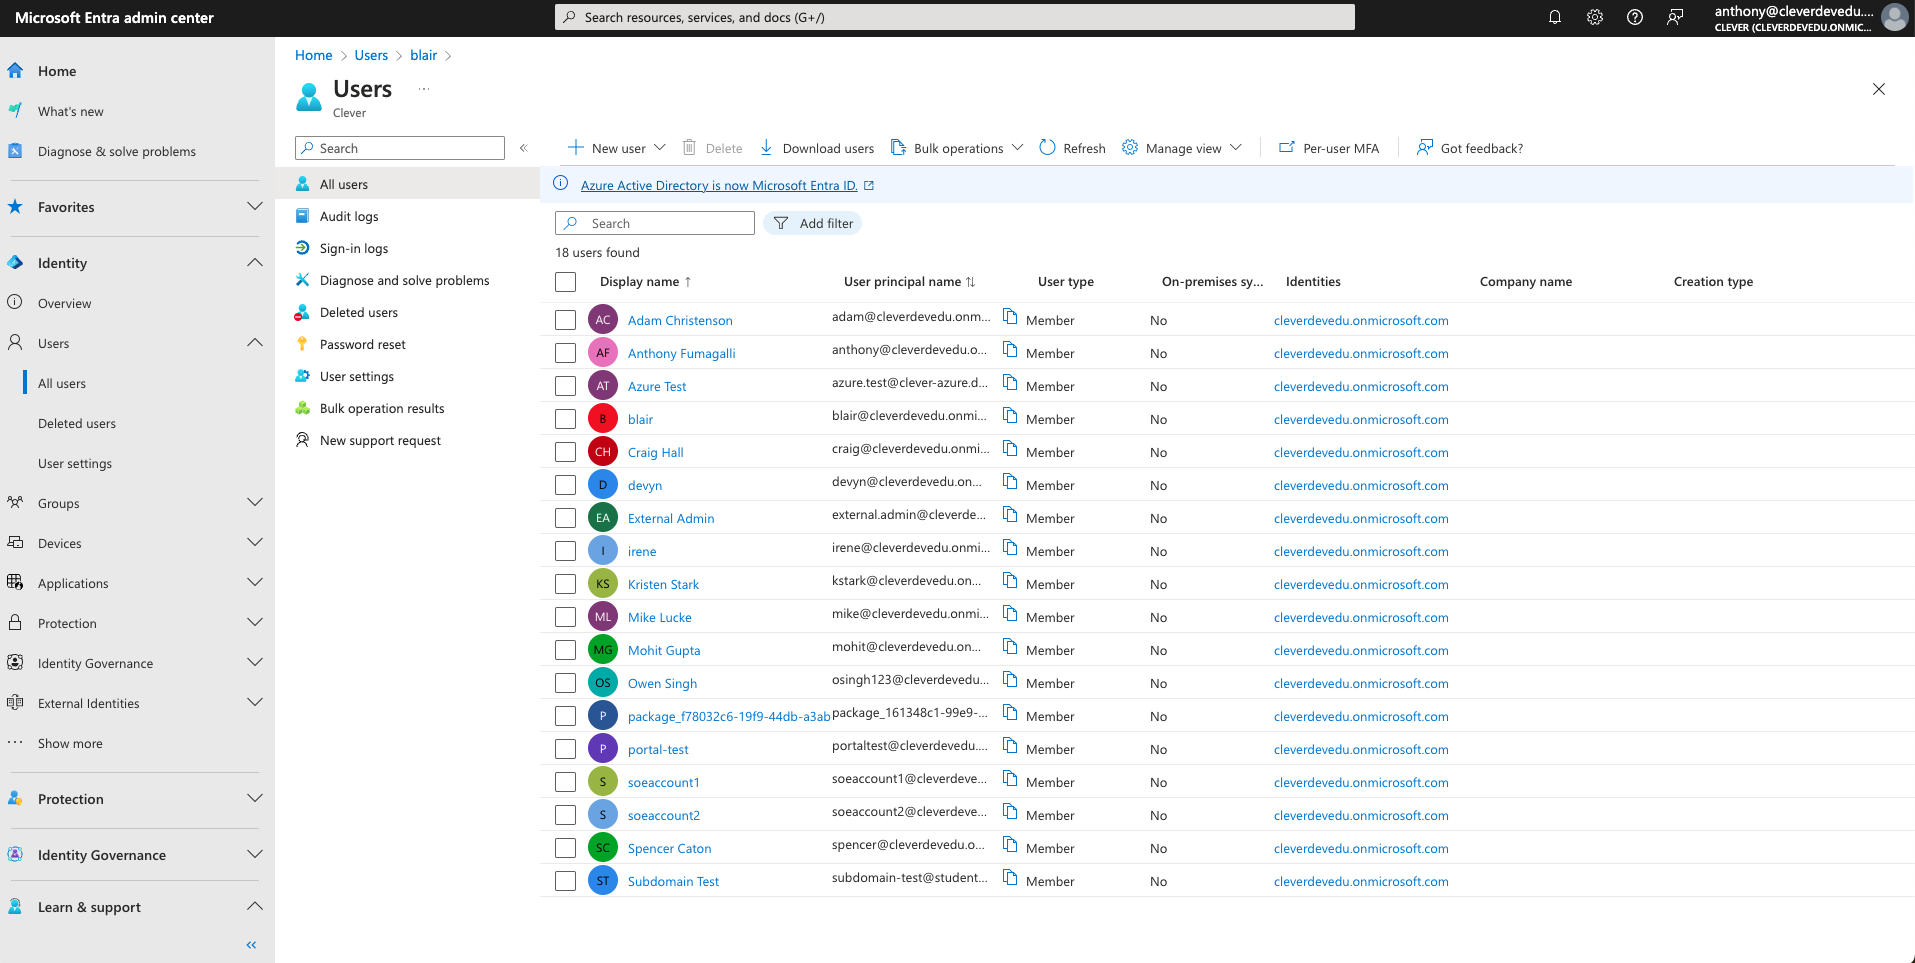Screen dimensions: 1915x963
Task: Click the Add filter button
Action: (x=812, y=223)
